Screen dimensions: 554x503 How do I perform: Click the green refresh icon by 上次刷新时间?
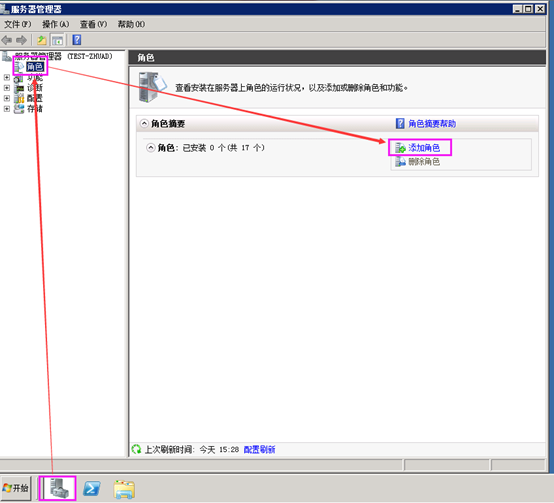pos(136,449)
